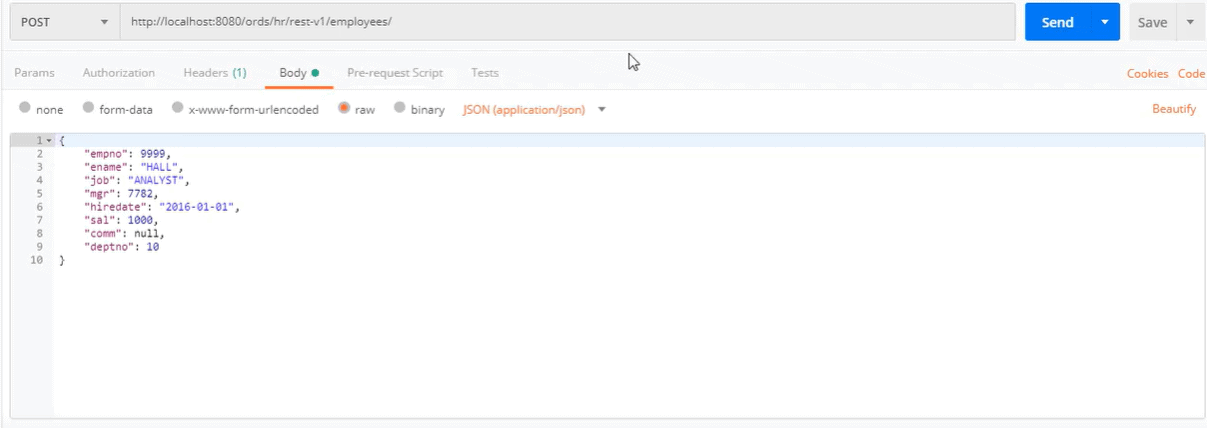Choose x-www-form-urlencoded body type
This screenshot has height=428, width=1207.
coord(245,109)
